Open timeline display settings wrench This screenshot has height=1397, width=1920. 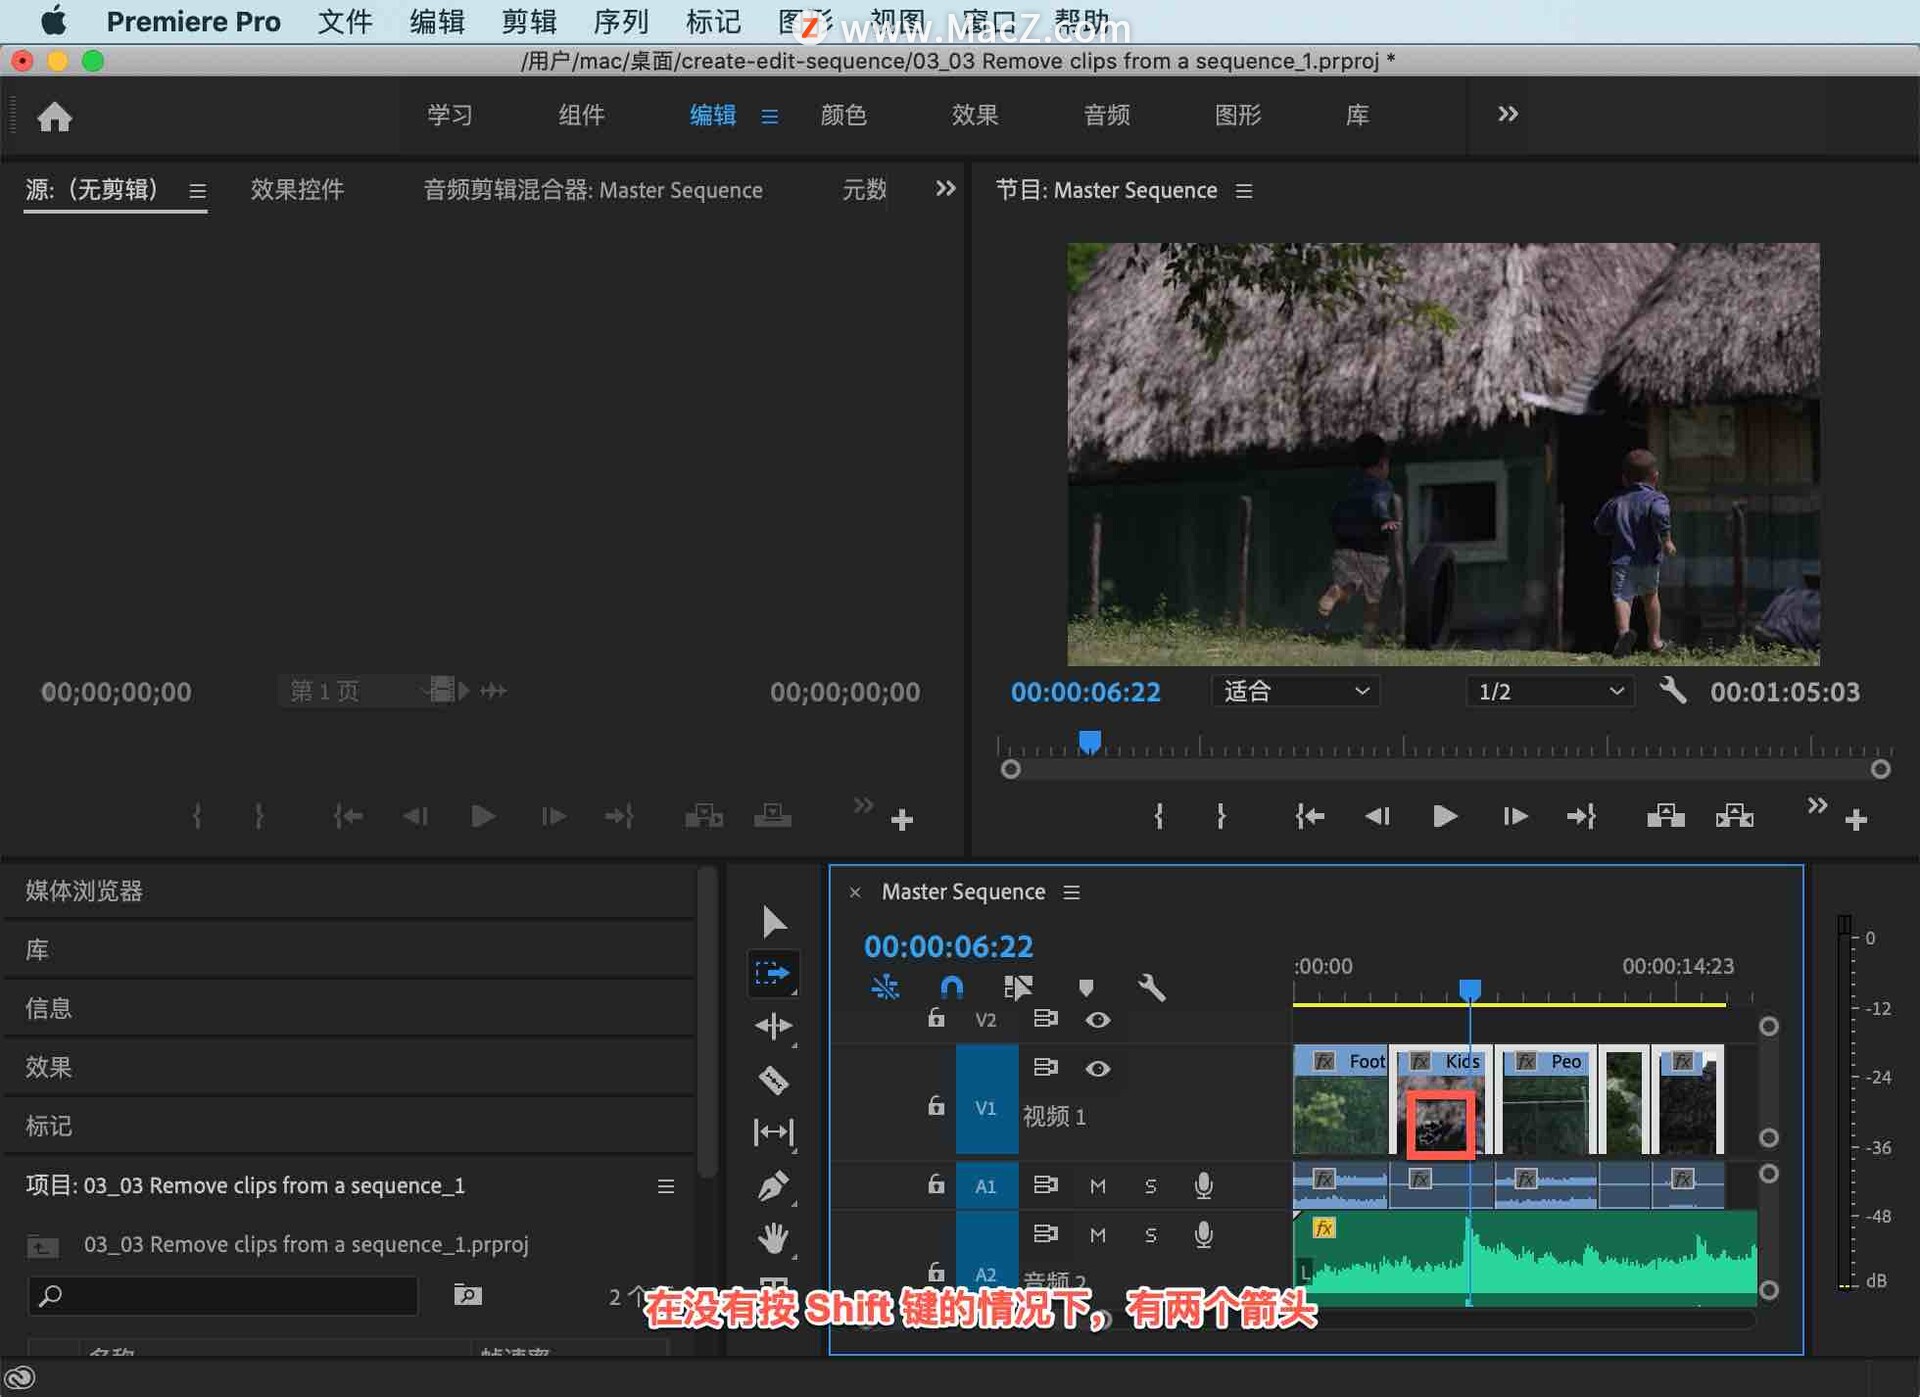point(1151,988)
